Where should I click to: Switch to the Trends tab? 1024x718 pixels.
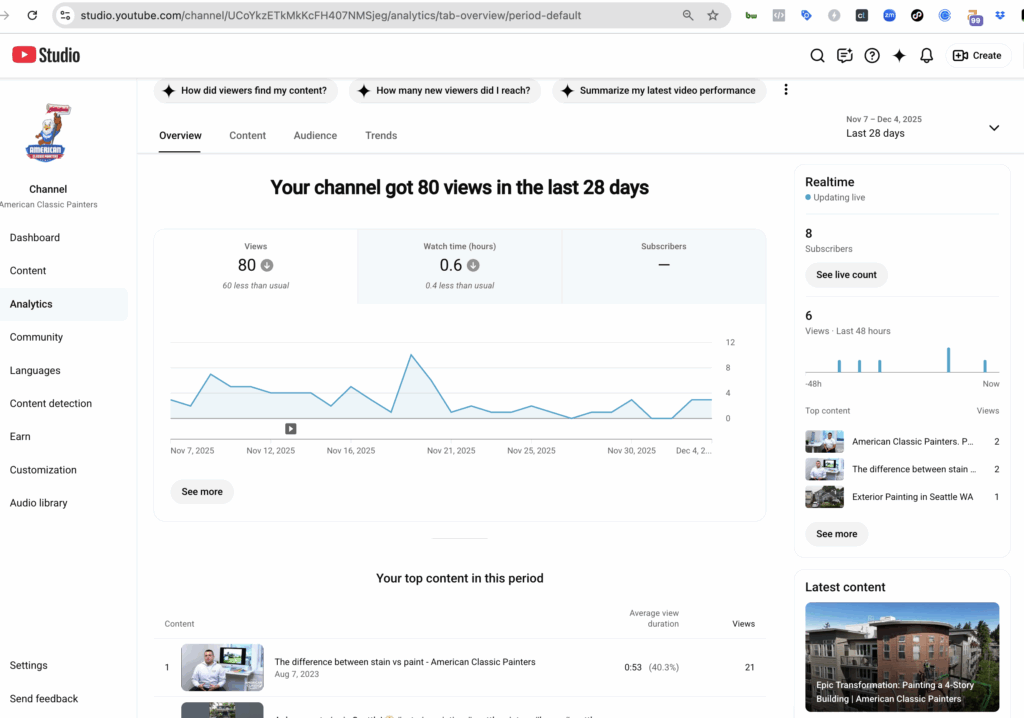(x=381, y=135)
